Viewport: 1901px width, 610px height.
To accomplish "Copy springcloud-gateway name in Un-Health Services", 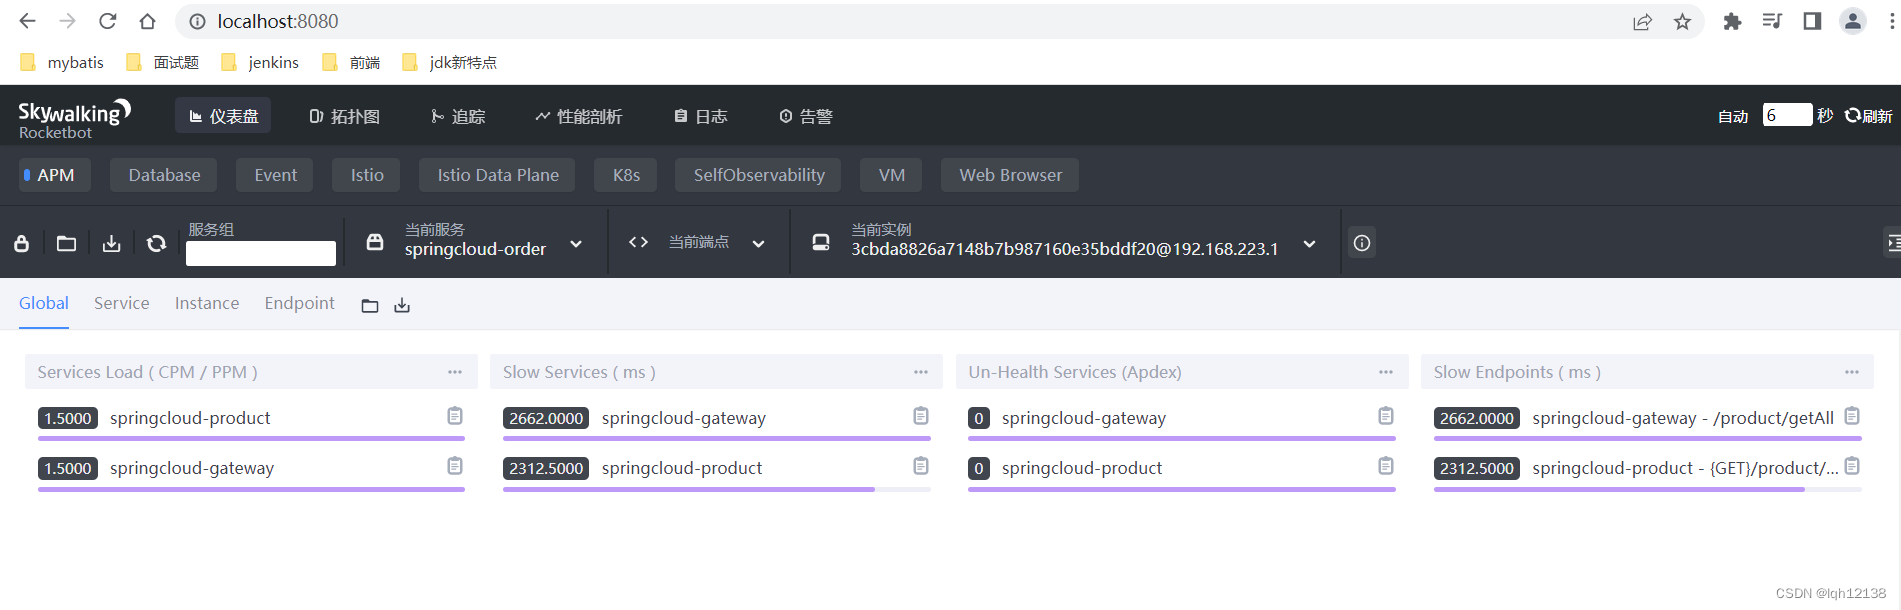I will click(1386, 416).
